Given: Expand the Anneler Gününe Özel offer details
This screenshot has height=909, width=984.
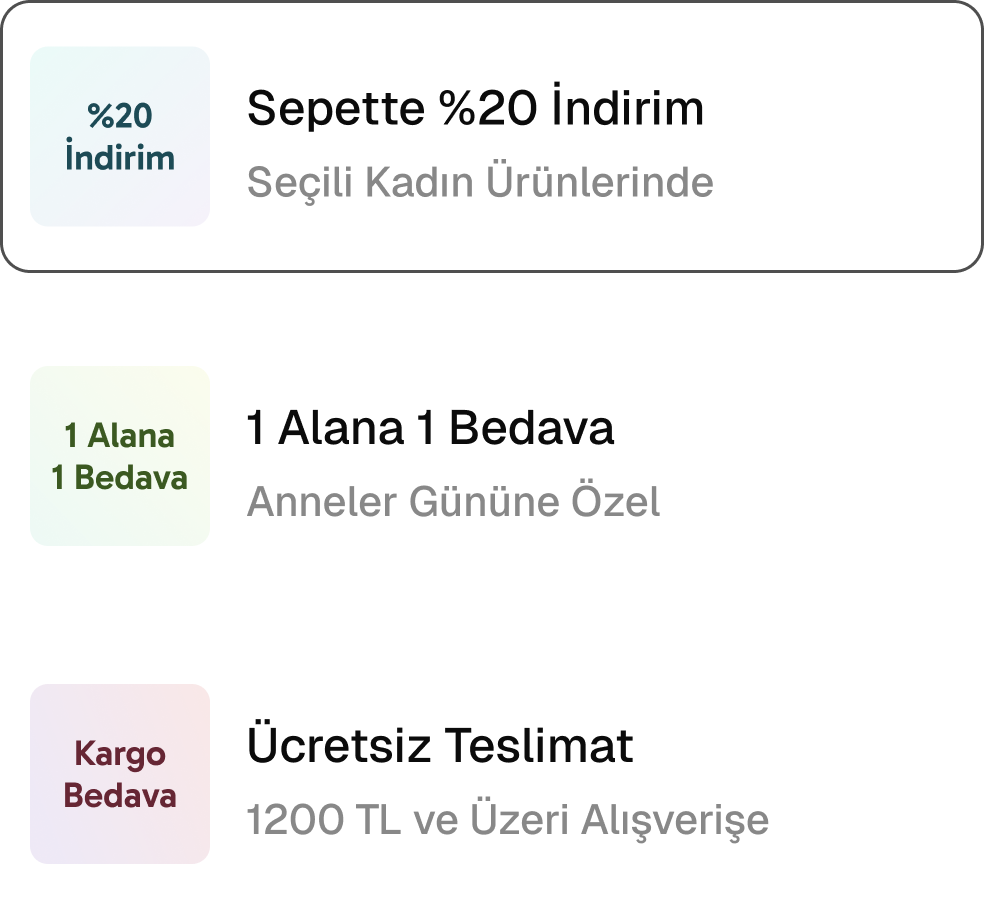Looking at the screenshot, I should pos(490,455).
